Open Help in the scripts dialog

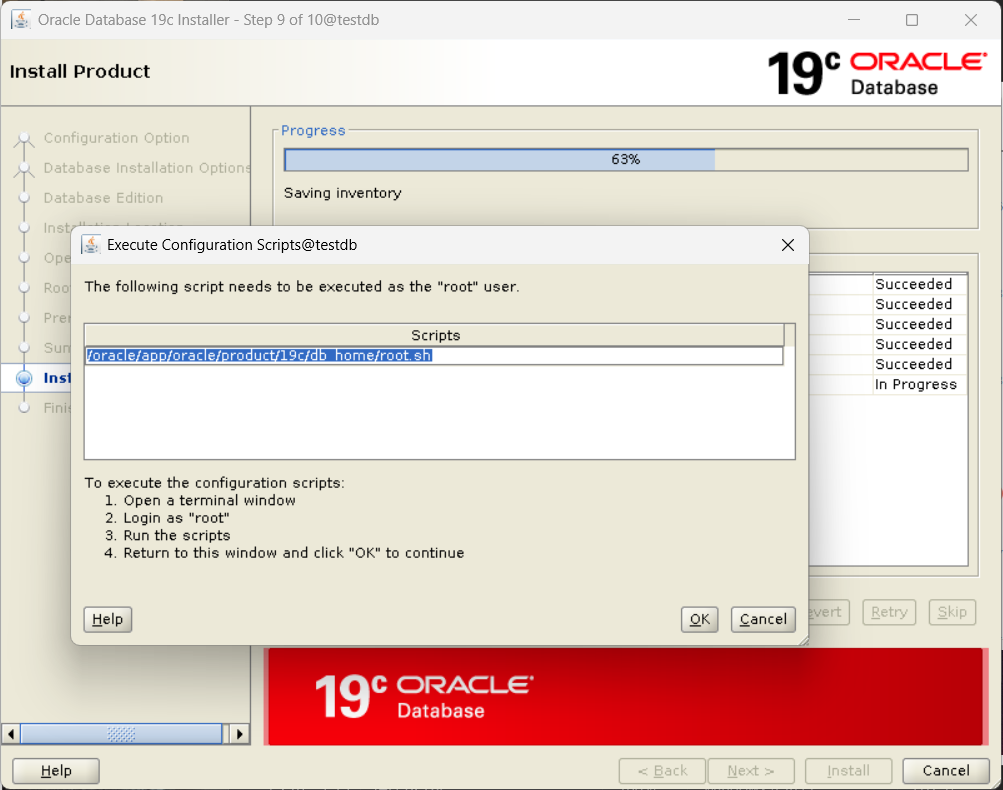(x=107, y=619)
